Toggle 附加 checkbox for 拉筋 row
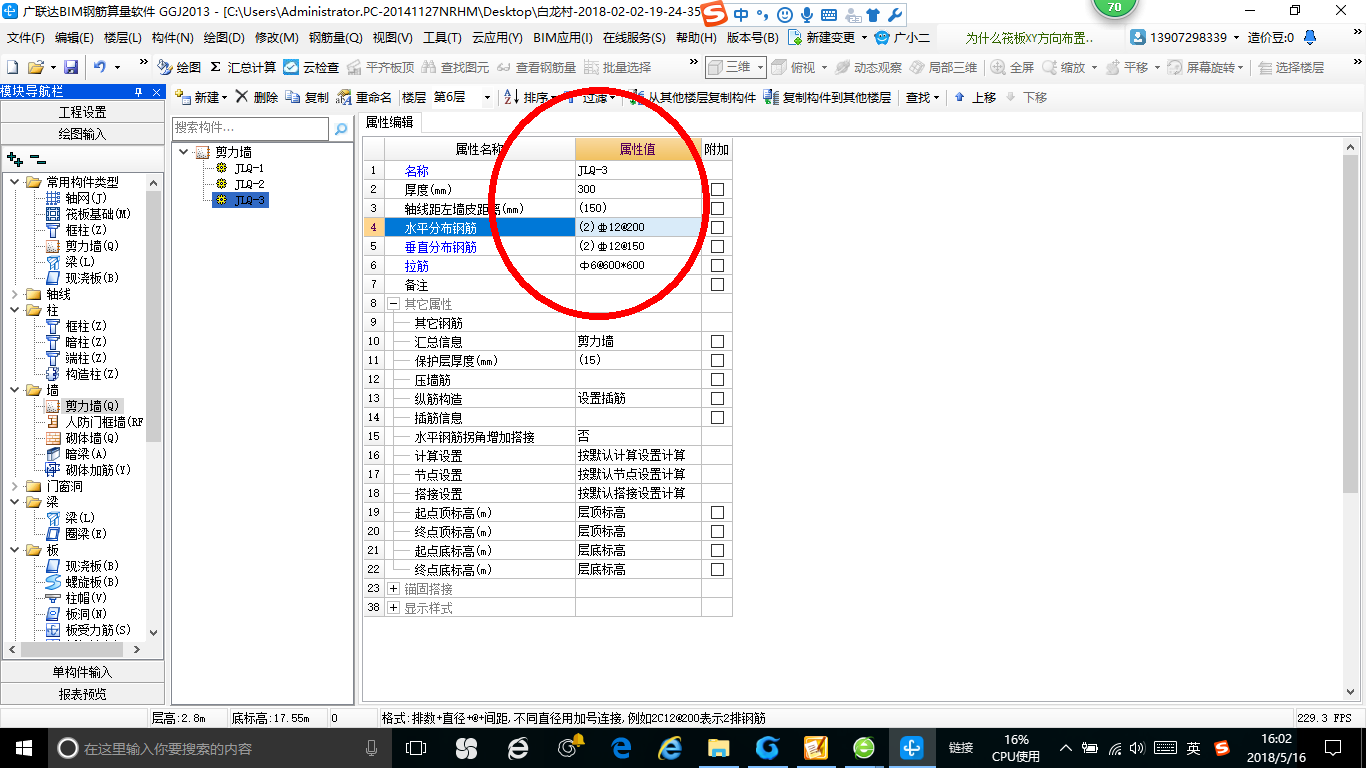Screen dimensions: 1366x768 pyautogui.click(x=717, y=265)
